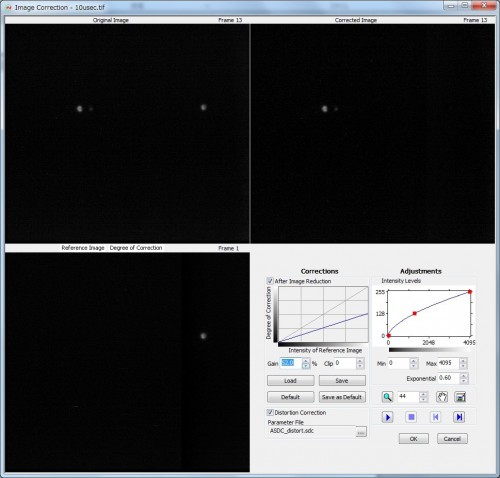The height and width of the screenshot is (478, 500).
Task: Increase the Max intensity stepper
Action: pos(463,361)
